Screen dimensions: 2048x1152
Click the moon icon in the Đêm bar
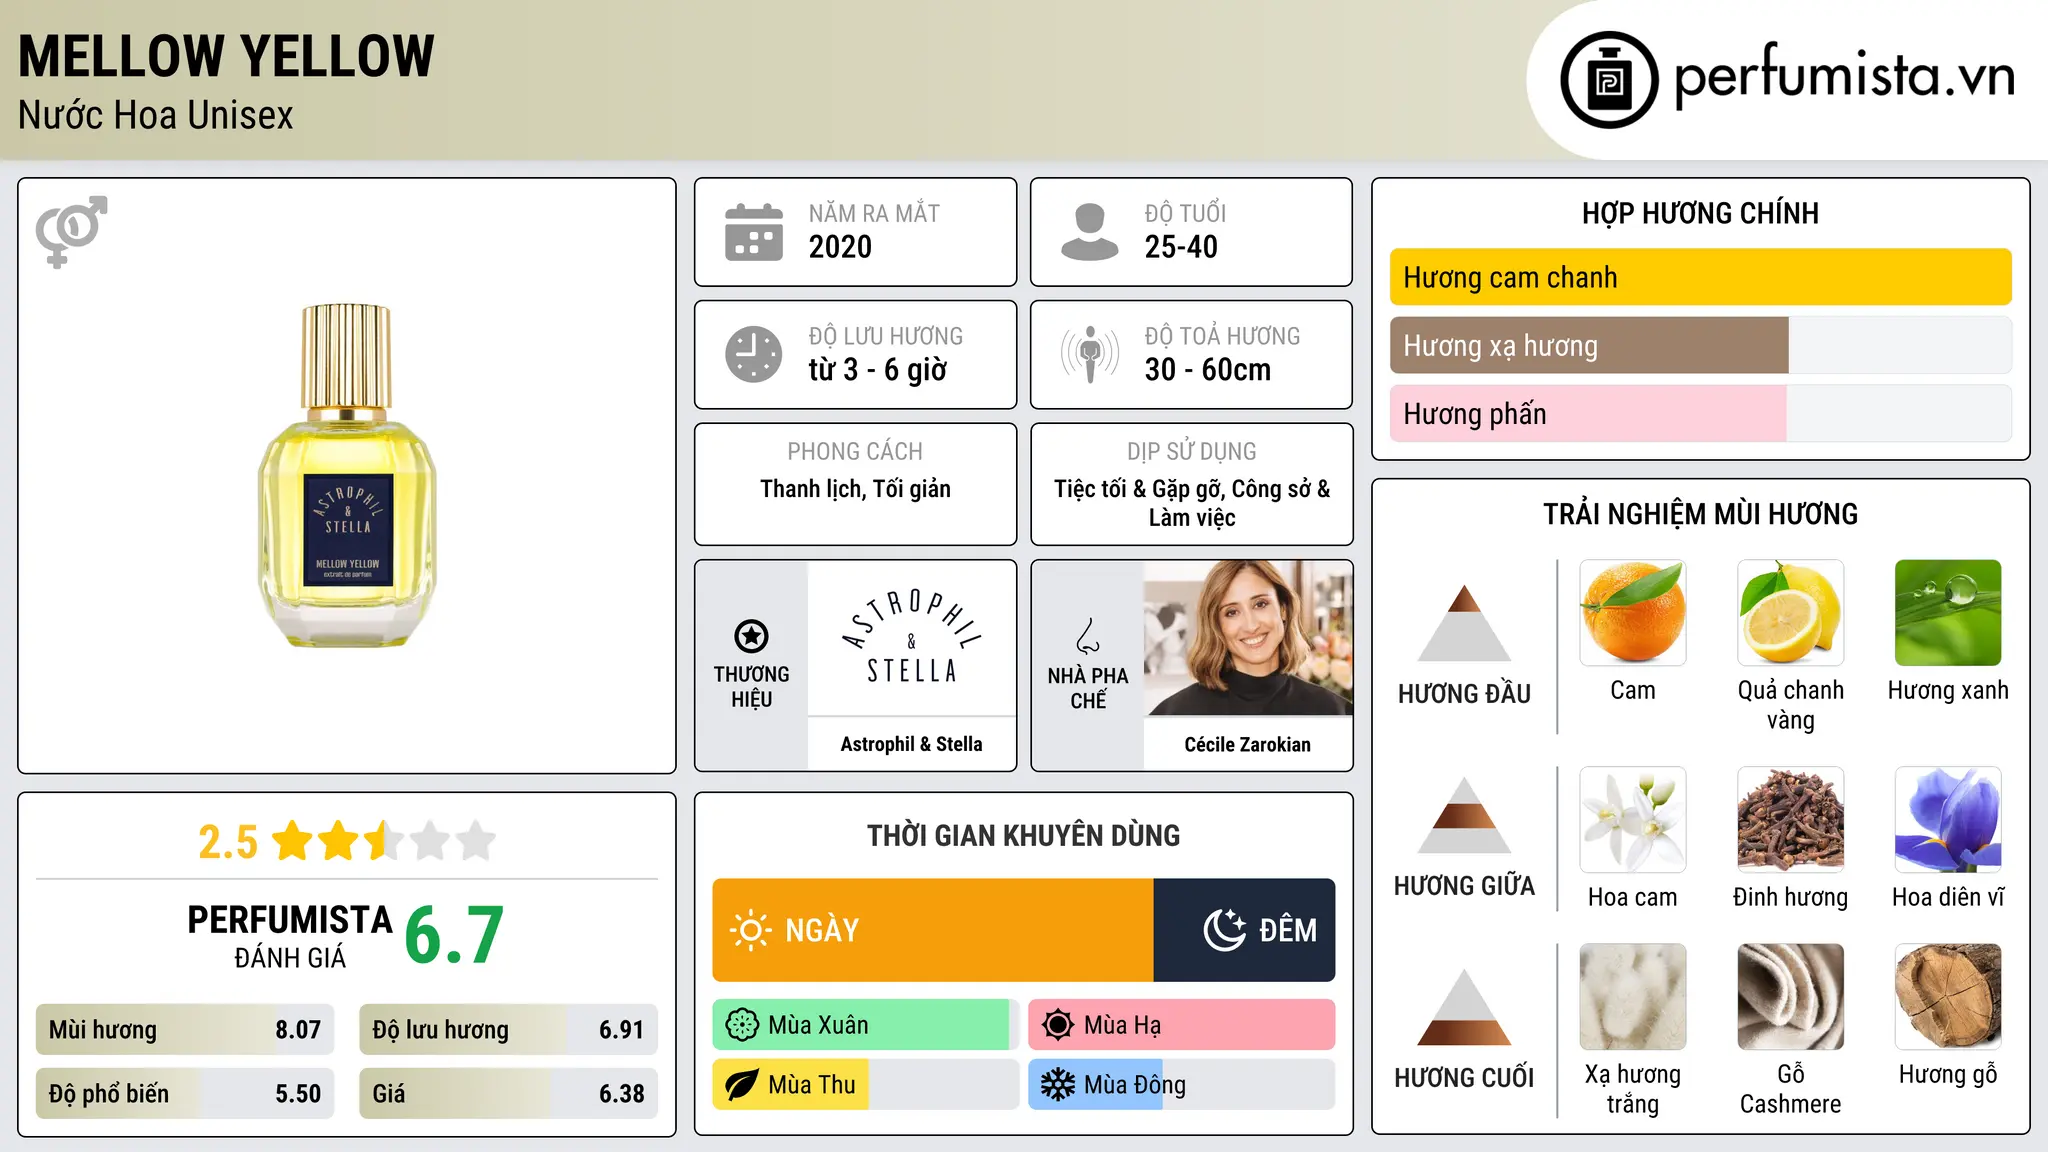point(1224,930)
